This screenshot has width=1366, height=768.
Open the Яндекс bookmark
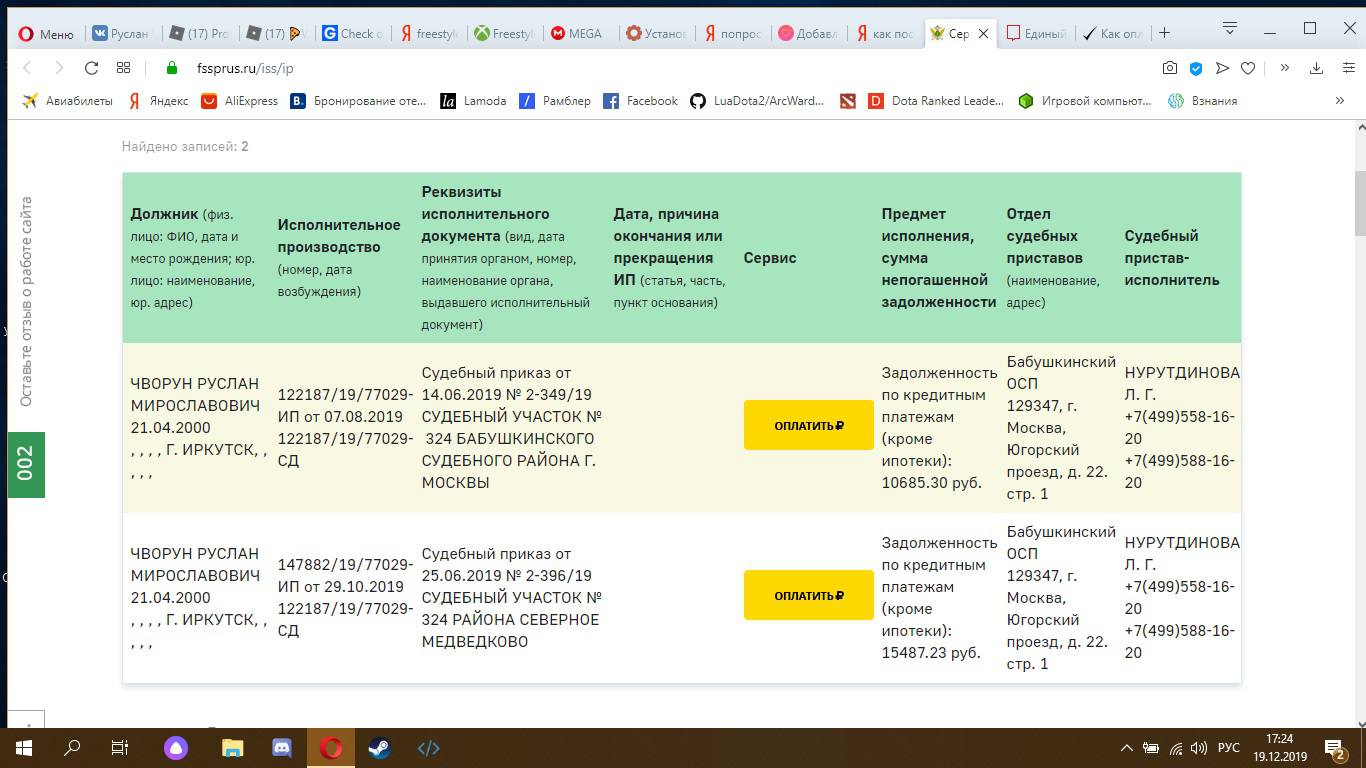158,100
